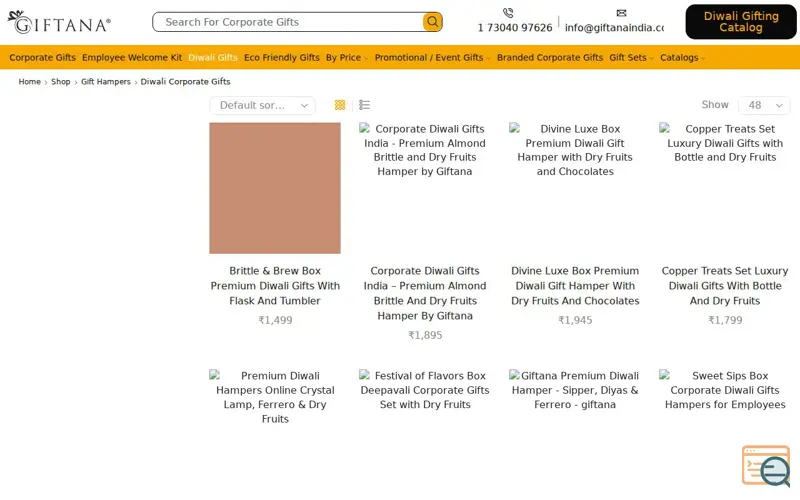Open Corporate Diwali Gifts India Almond Brittle title

tap(425, 293)
